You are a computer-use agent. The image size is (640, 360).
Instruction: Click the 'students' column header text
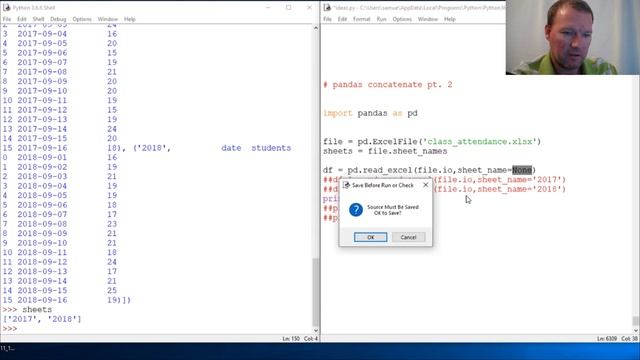click(271, 148)
